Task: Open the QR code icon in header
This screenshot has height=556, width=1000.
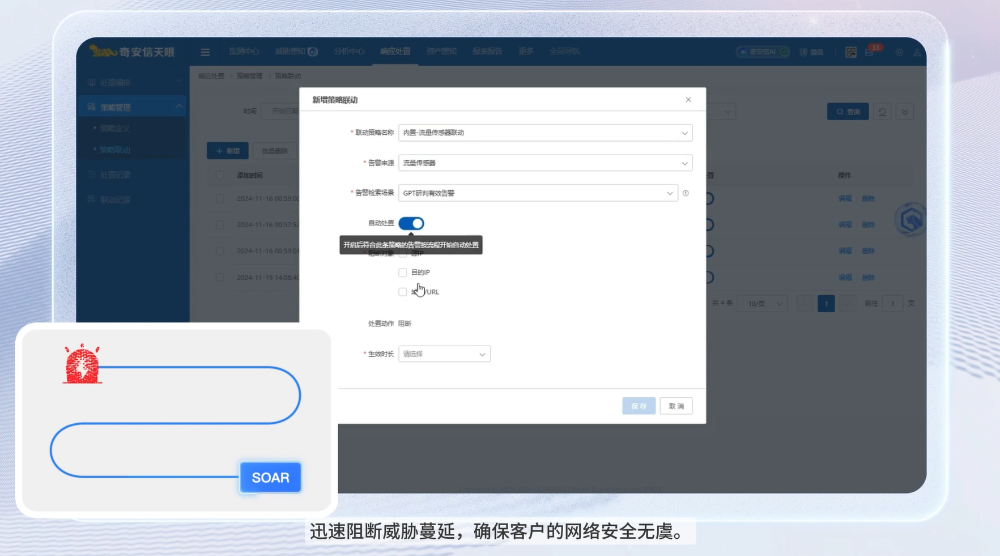Action: 851,52
